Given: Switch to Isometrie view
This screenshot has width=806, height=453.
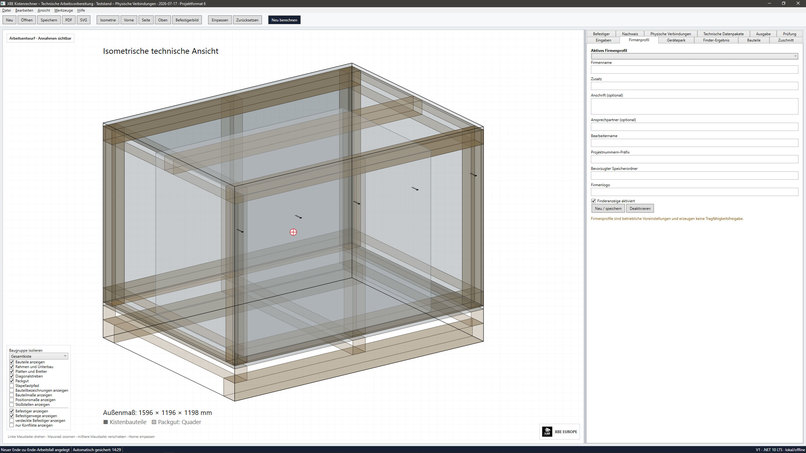Looking at the screenshot, I should (x=108, y=20).
